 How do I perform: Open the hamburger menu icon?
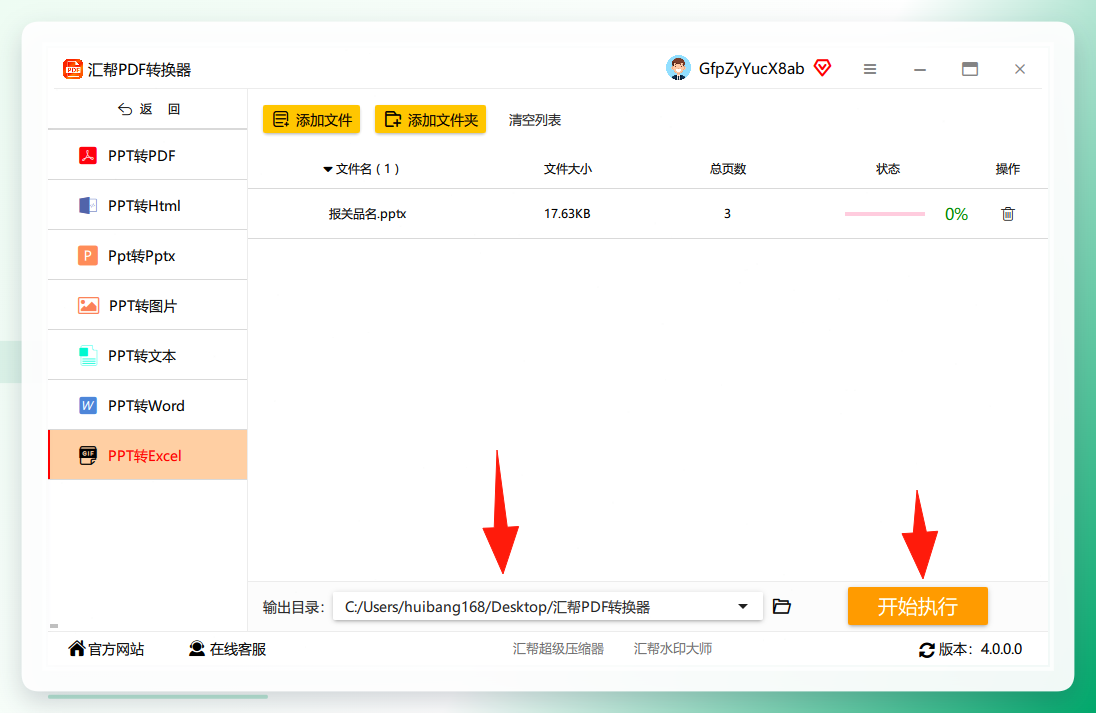870,69
